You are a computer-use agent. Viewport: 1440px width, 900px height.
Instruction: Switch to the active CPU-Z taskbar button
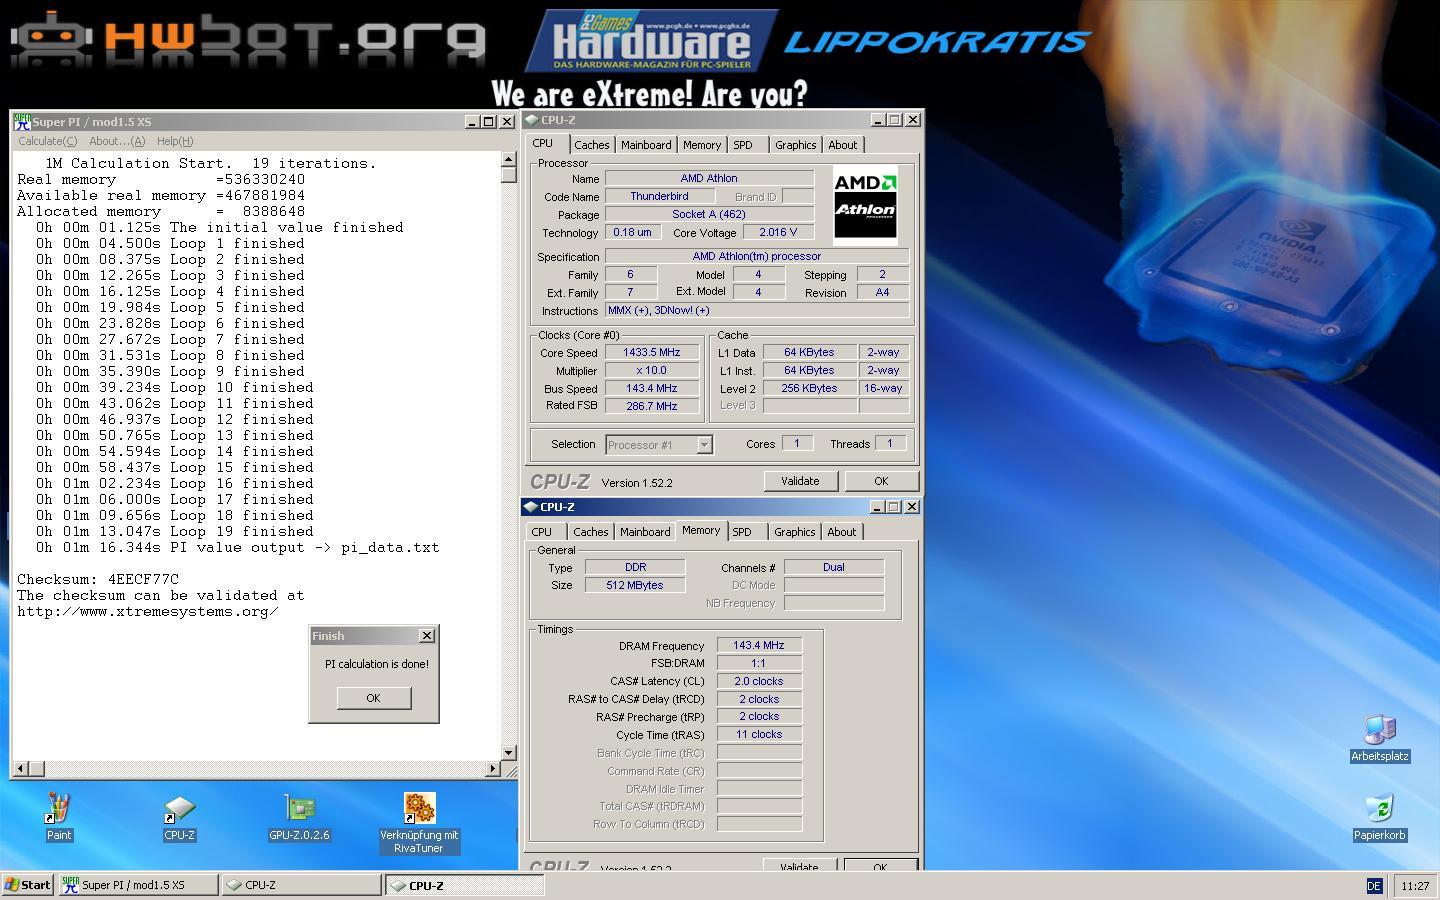pyautogui.click(x=465, y=885)
